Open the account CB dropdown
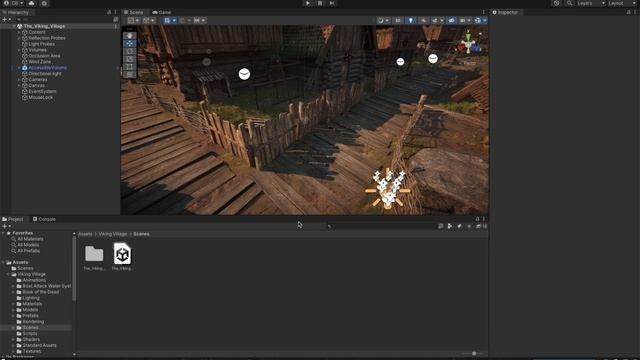 point(13,3)
